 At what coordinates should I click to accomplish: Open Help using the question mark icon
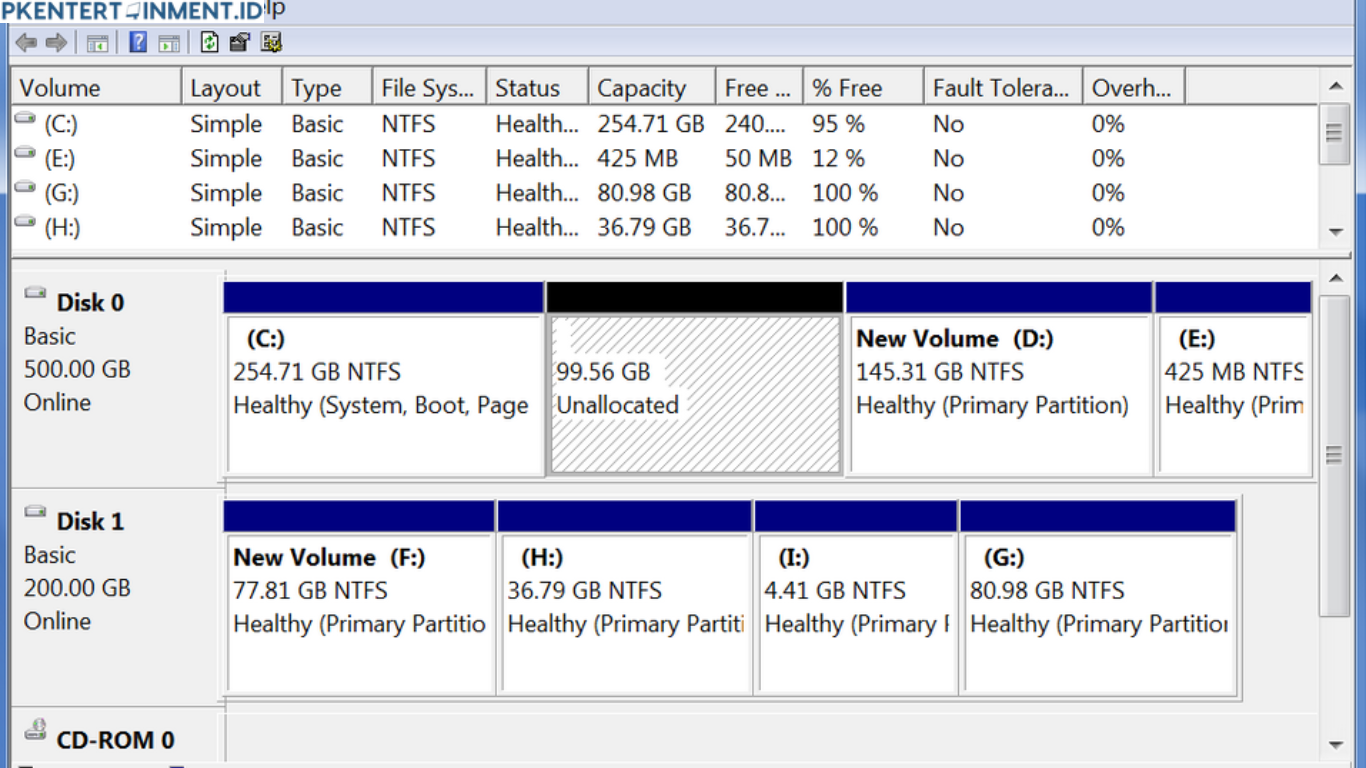[x=138, y=42]
